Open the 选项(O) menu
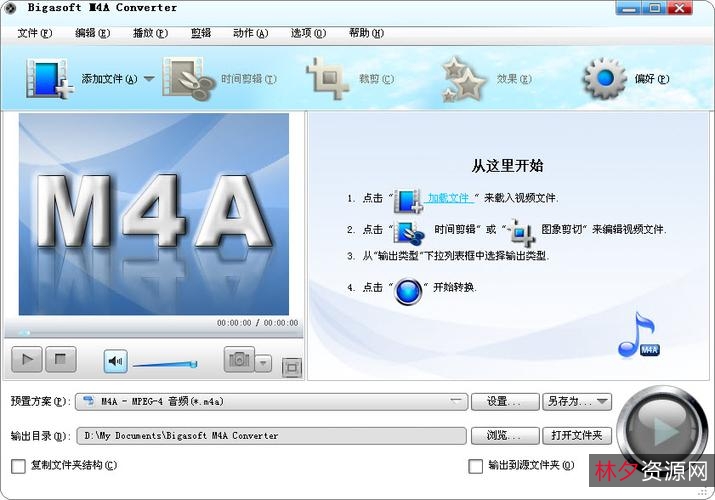The width and height of the screenshot is (715, 500). point(308,33)
